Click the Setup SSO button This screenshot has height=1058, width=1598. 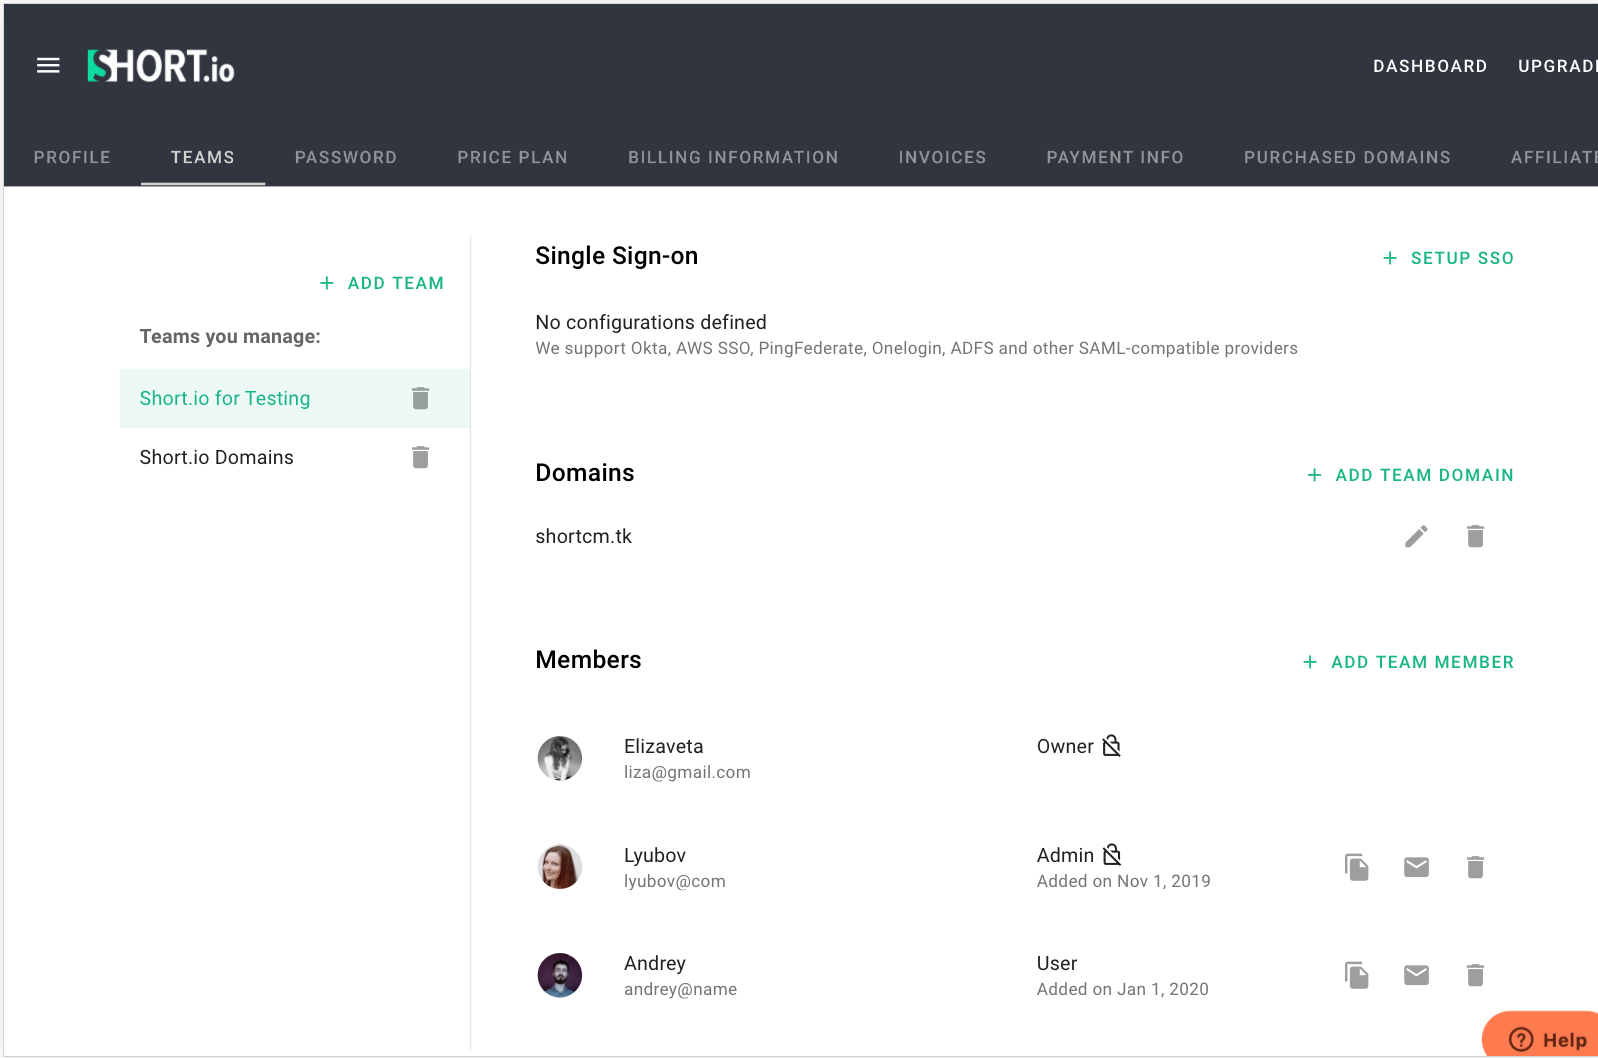click(1448, 258)
